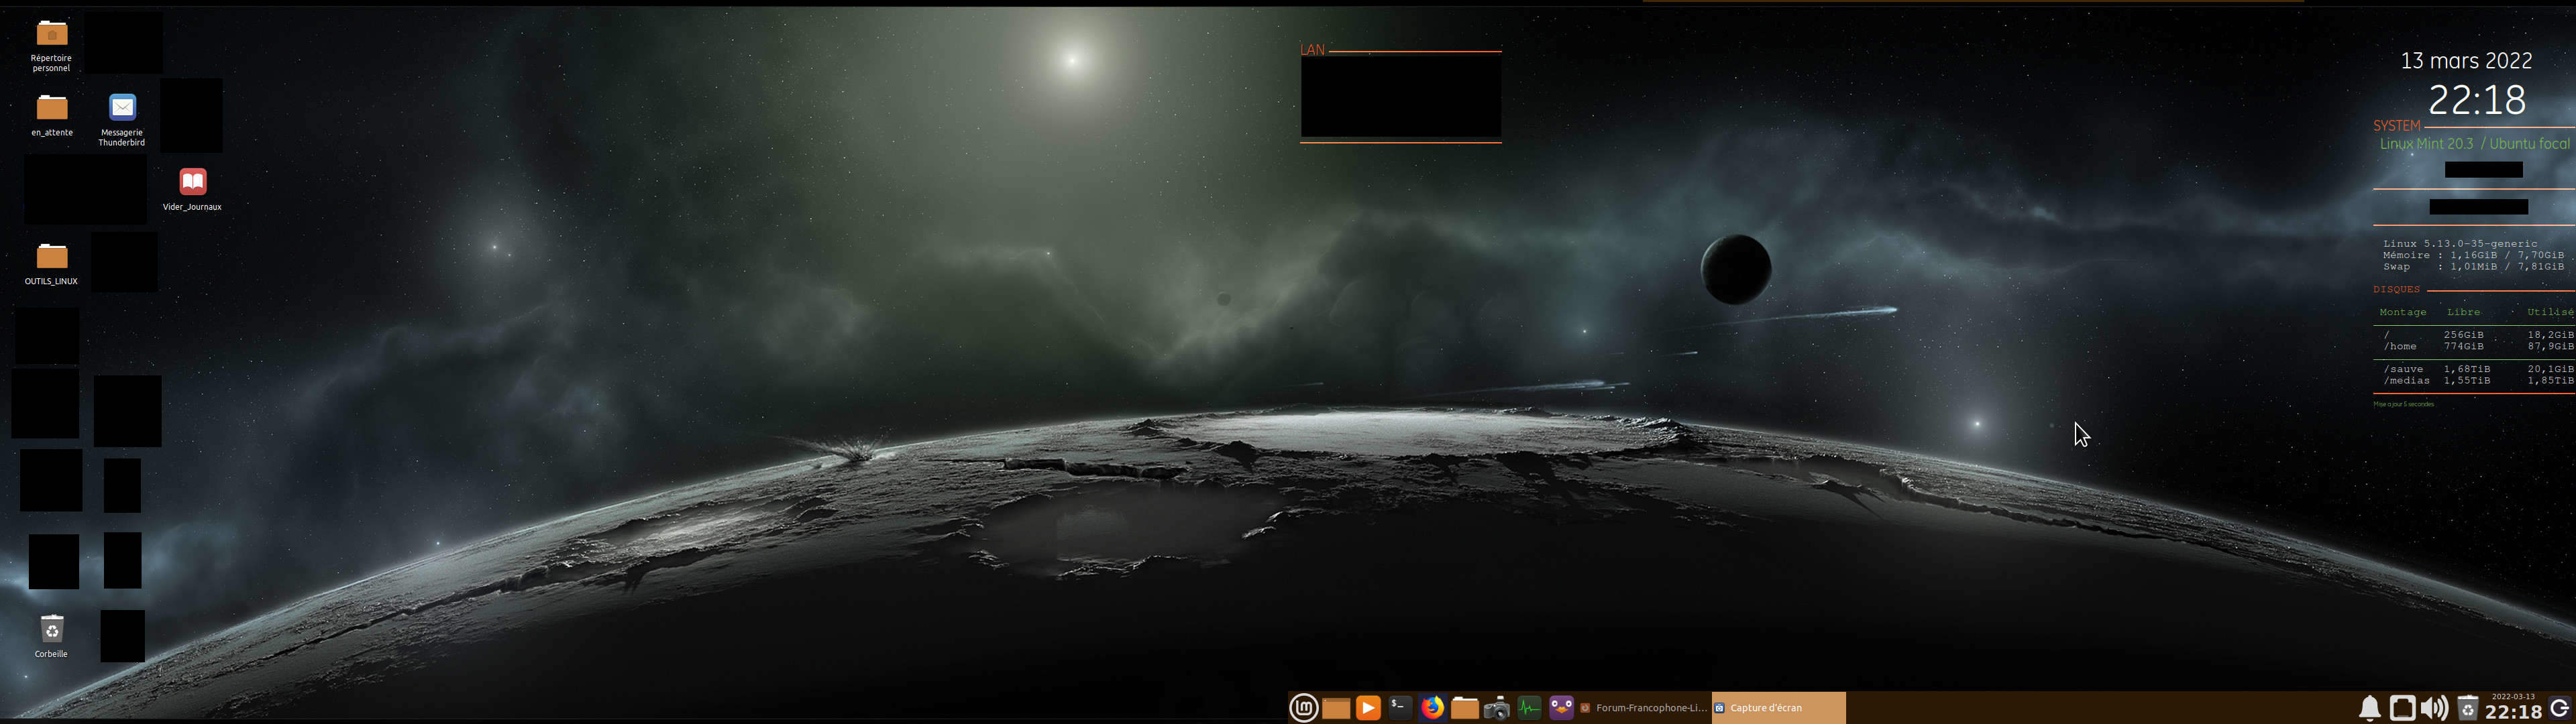Activate the Capture d'écran taskbar window
Image resolution: width=2576 pixels, height=724 pixels.
tap(1779, 708)
